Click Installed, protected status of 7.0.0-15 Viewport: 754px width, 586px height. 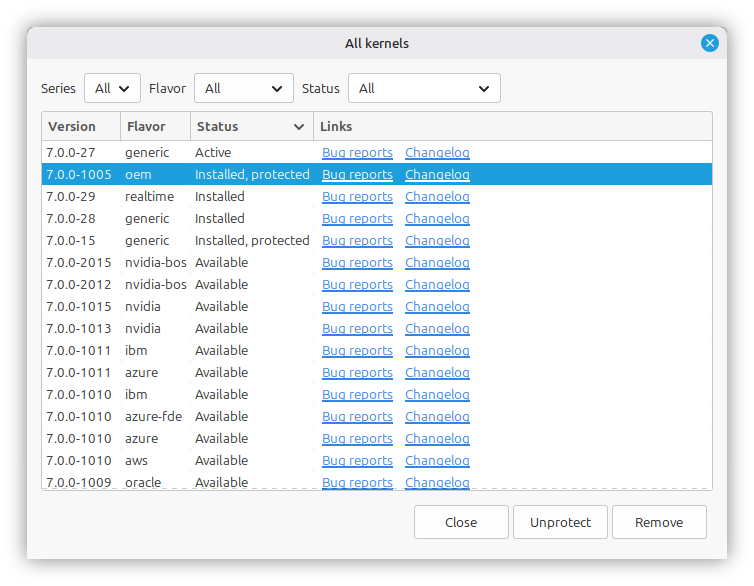pyautogui.click(x=252, y=240)
